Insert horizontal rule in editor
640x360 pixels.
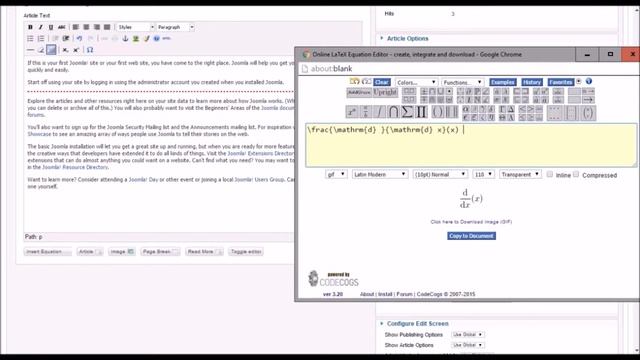[30, 50]
